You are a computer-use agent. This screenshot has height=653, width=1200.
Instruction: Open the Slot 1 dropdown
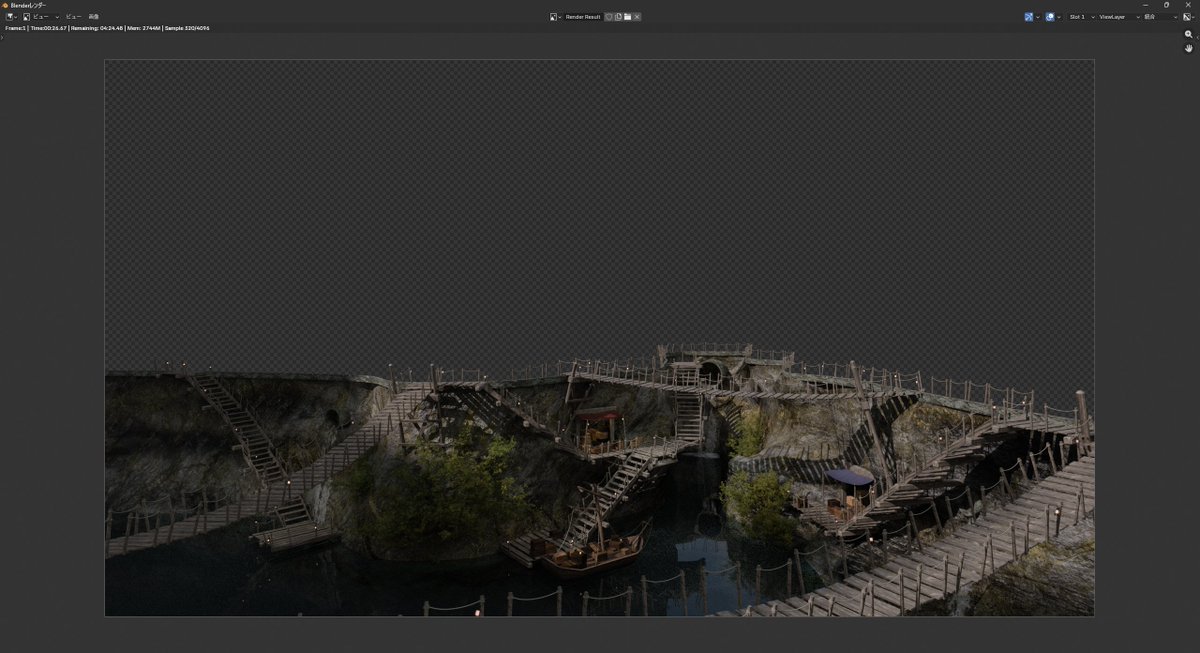[x=1081, y=17]
